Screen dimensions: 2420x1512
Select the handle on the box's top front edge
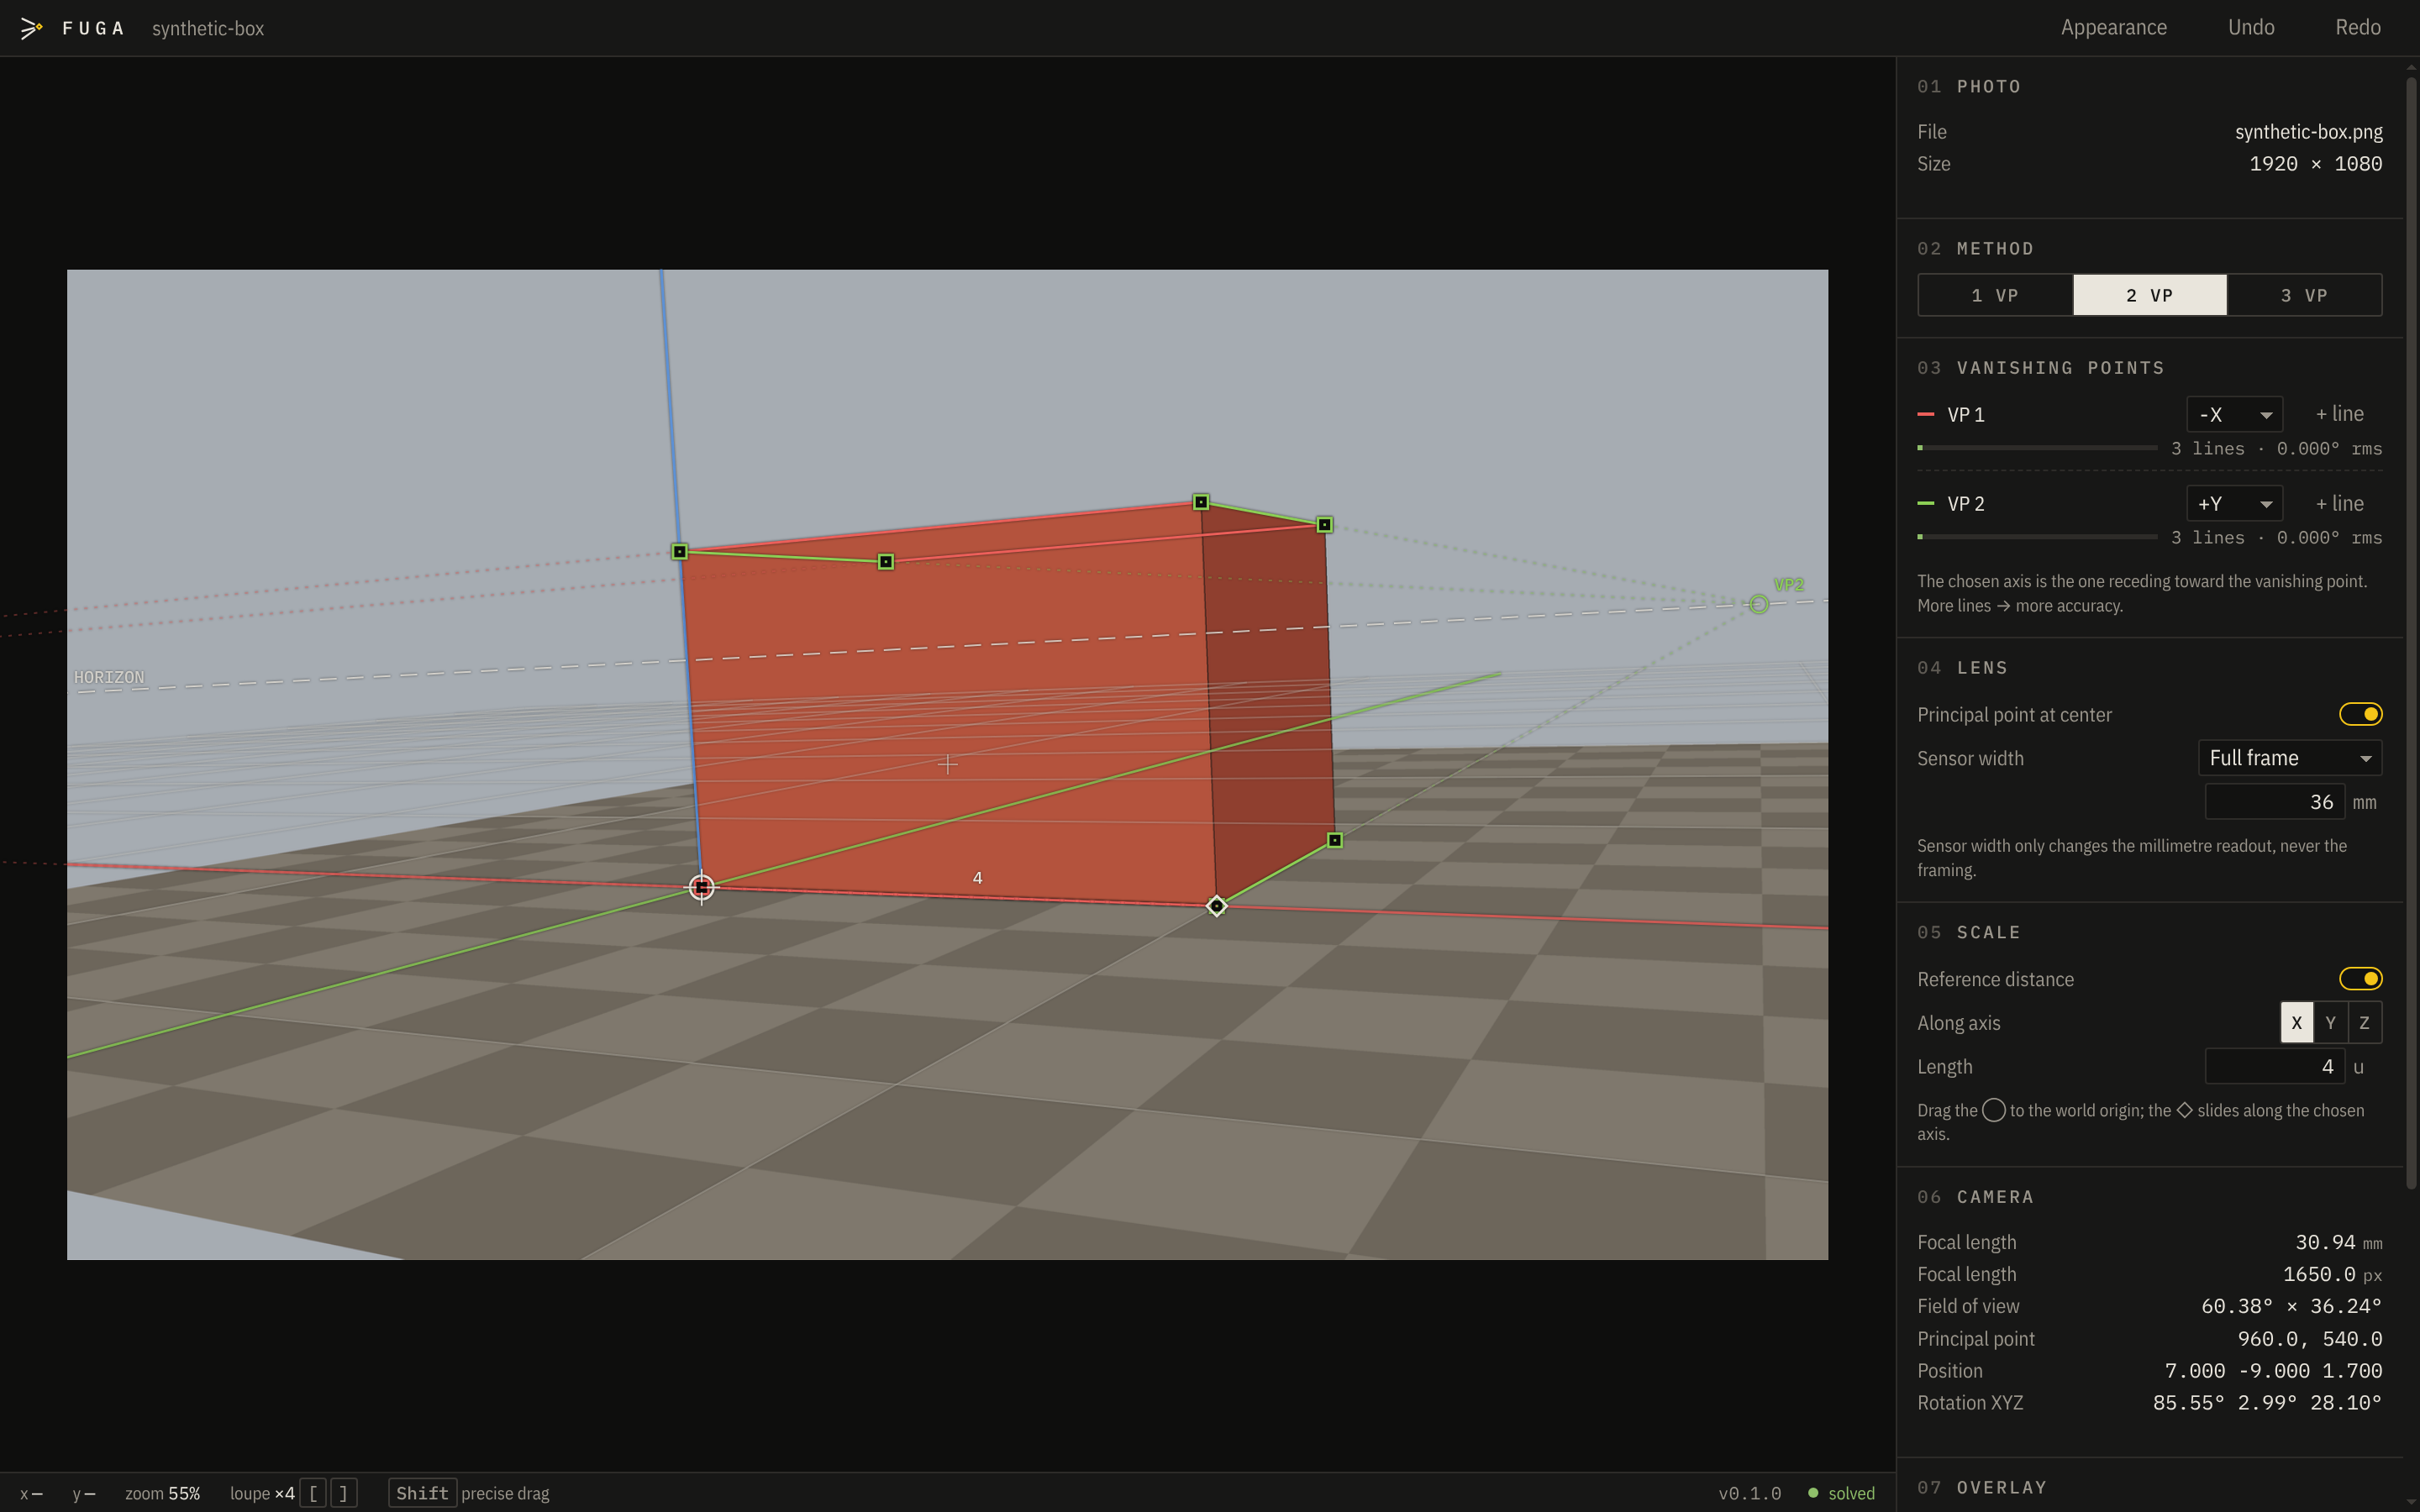[885, 562]
